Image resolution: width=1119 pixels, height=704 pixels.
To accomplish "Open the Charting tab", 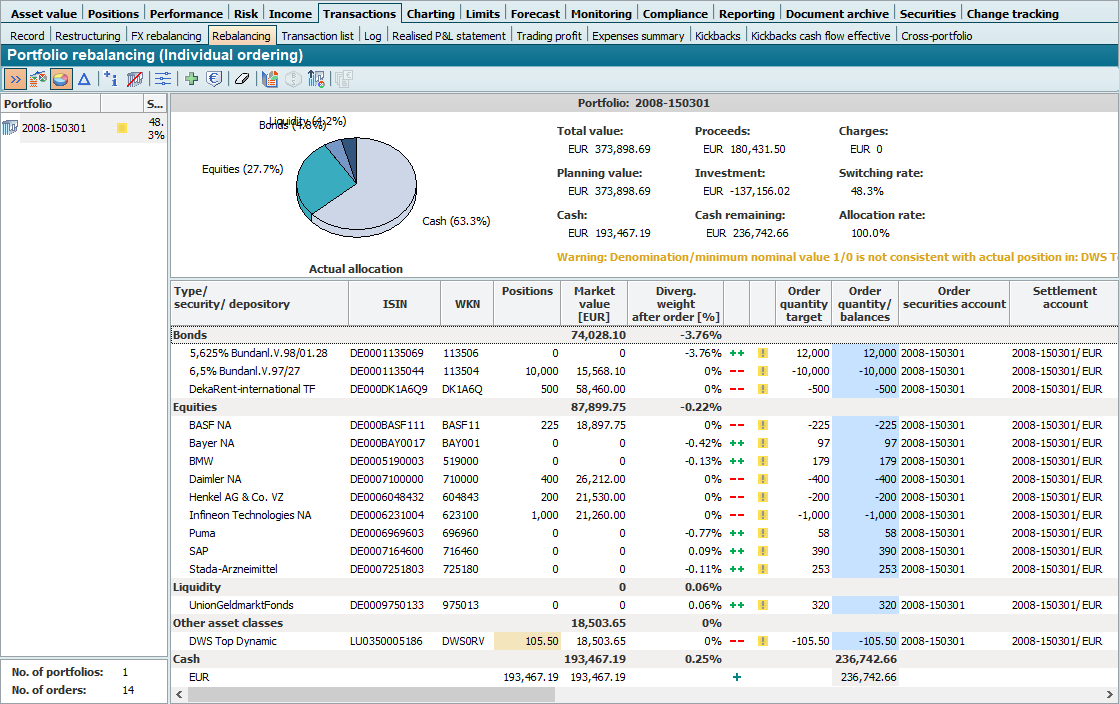I will [430, 14].
